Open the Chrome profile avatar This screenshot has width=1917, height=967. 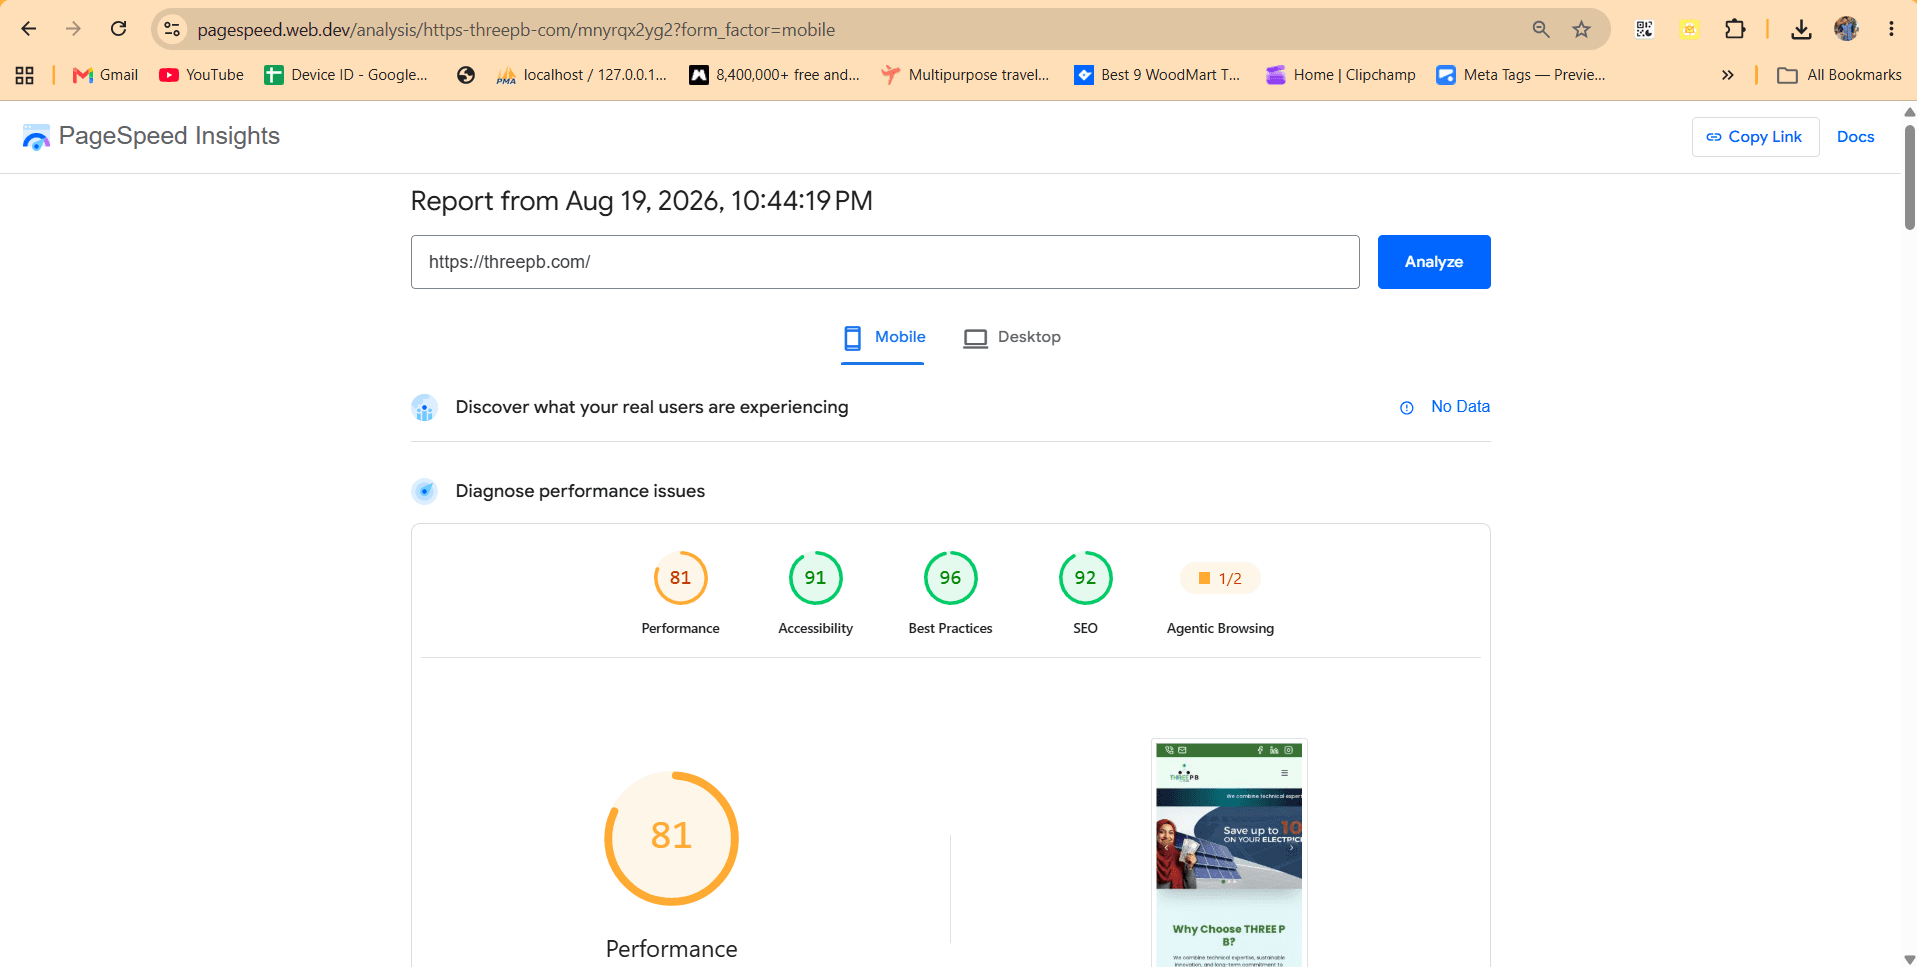click(x=1846, y=29)
